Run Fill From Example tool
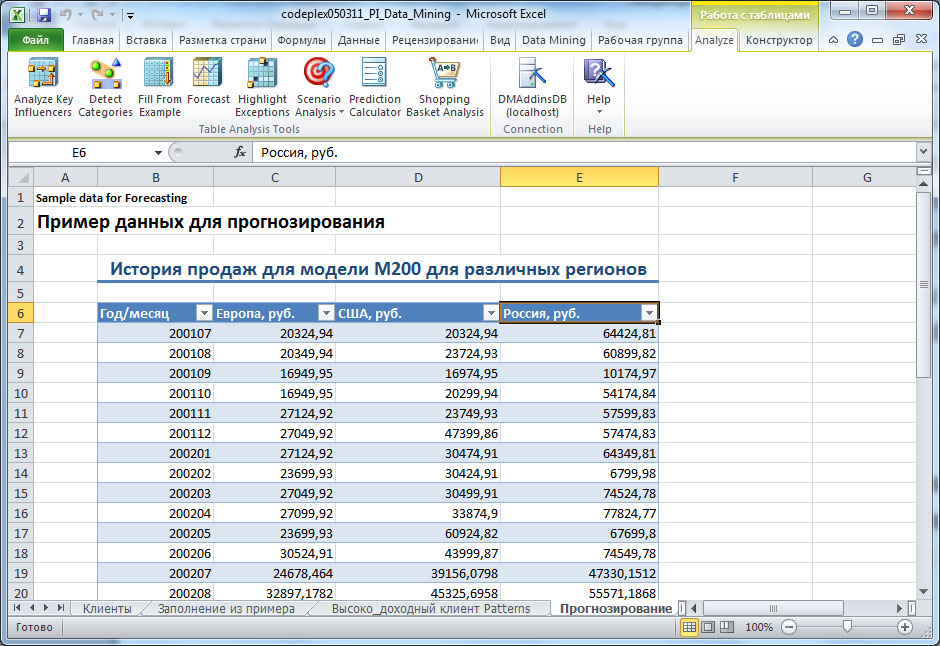This screenshot has width=940, height=646. click(x=159, y=87)
